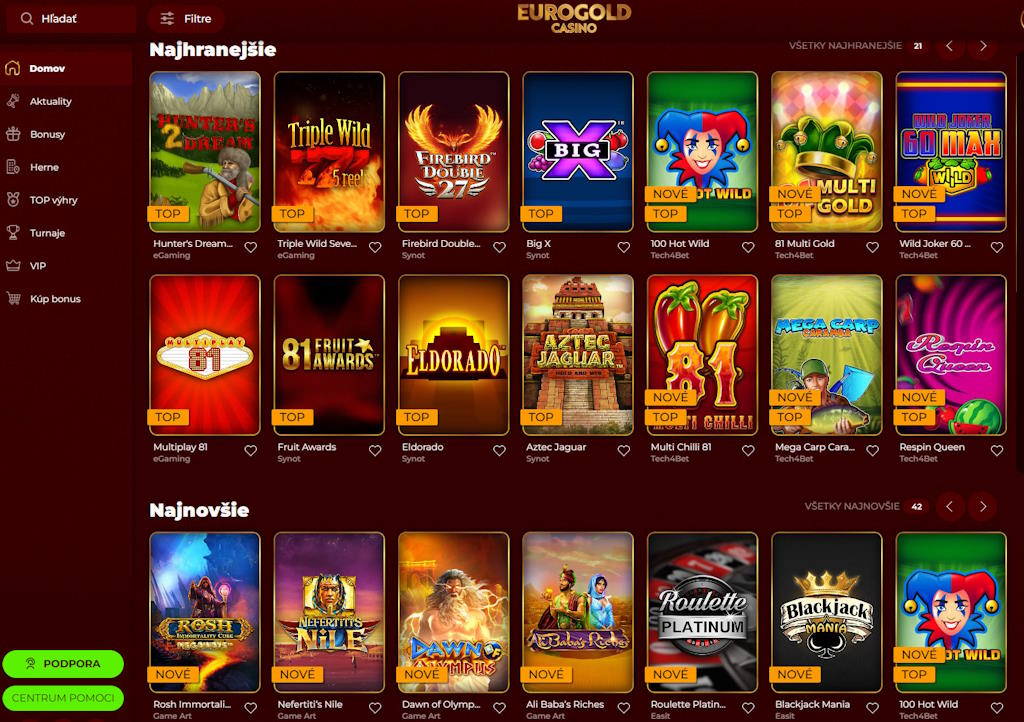The width and height of the screenshot is (1024, 722).
Task: Select Turnaje in the sidebar menu
Action: pos(47,232)
